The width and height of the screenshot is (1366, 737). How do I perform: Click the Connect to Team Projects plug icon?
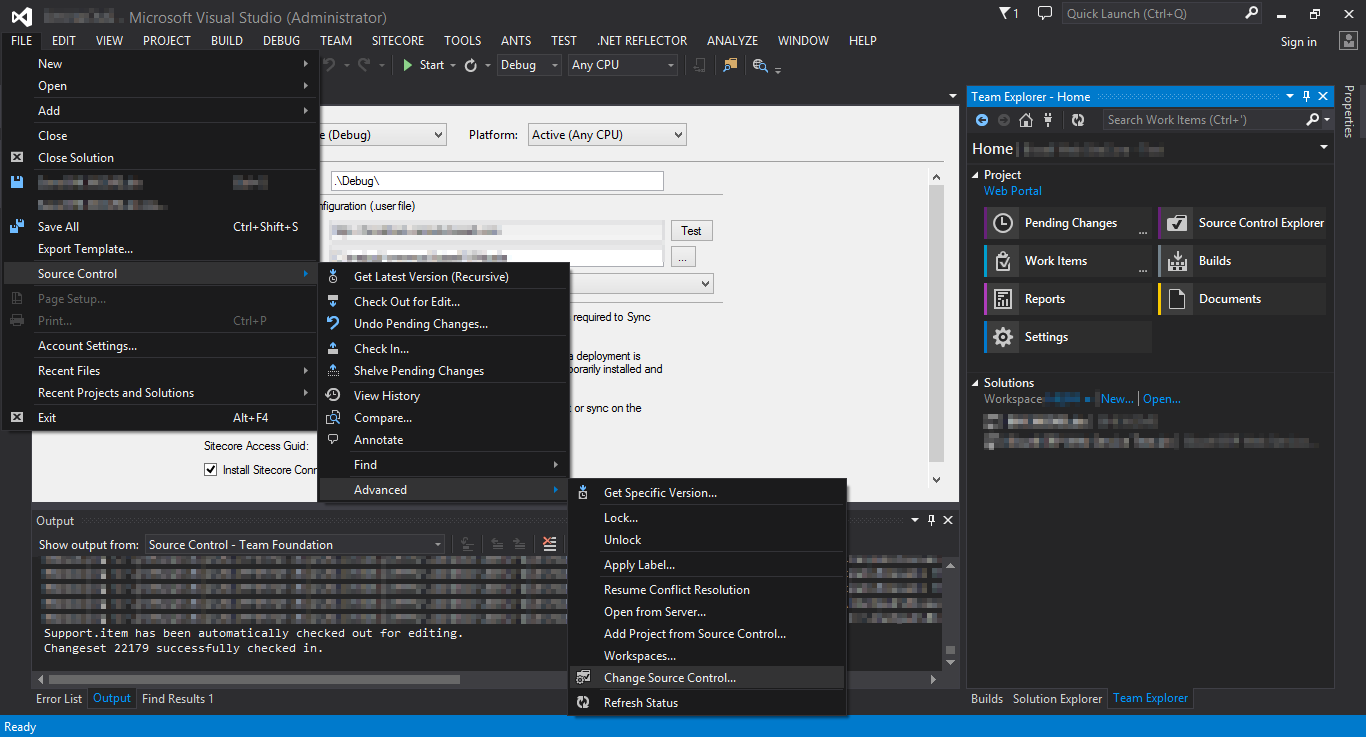[1048, 120]
